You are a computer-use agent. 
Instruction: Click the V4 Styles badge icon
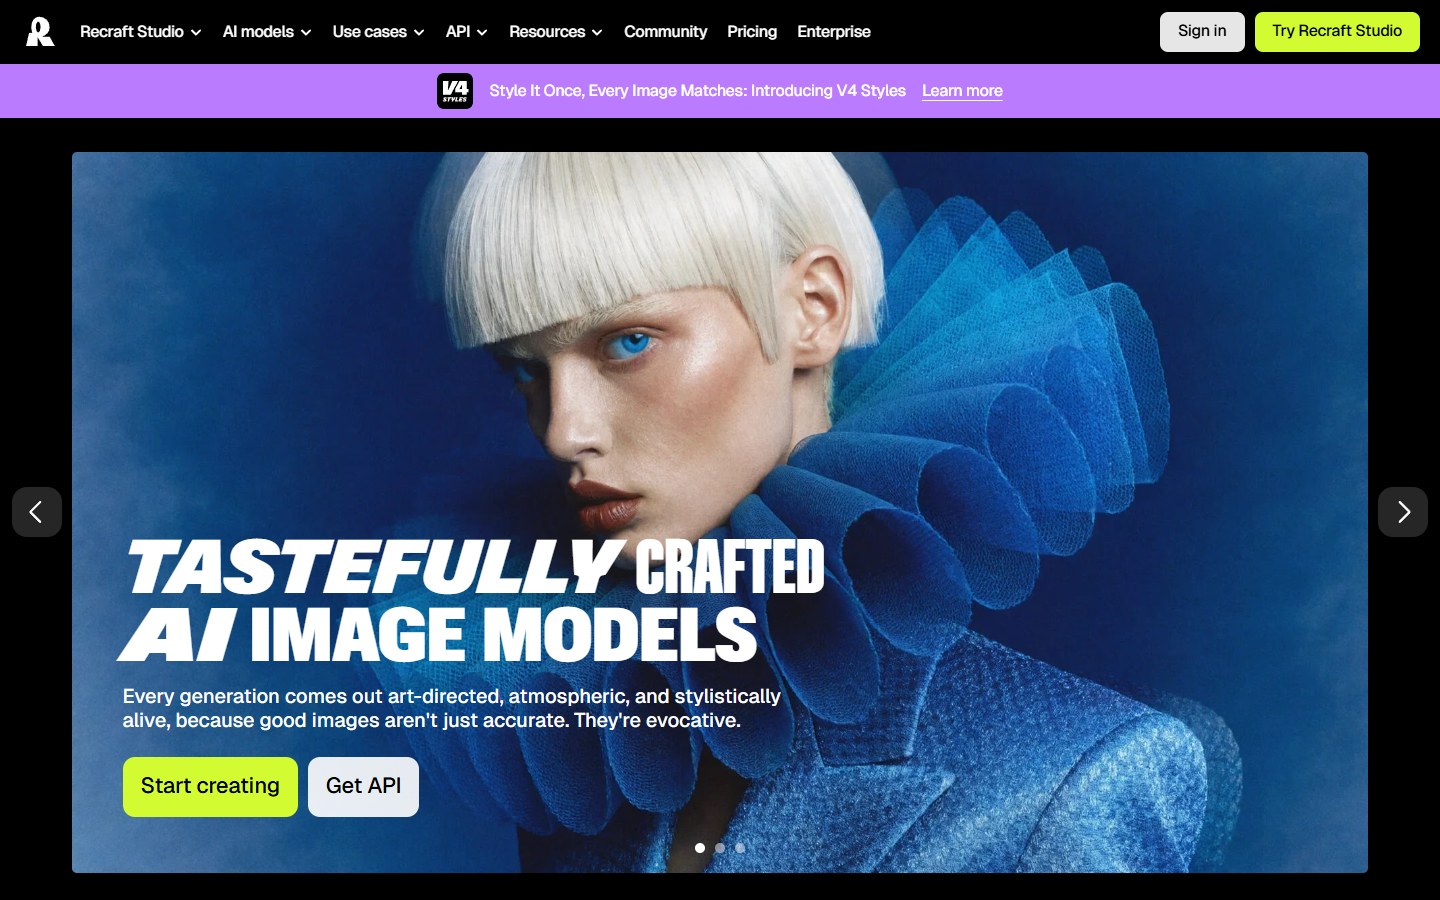[455, 91]
